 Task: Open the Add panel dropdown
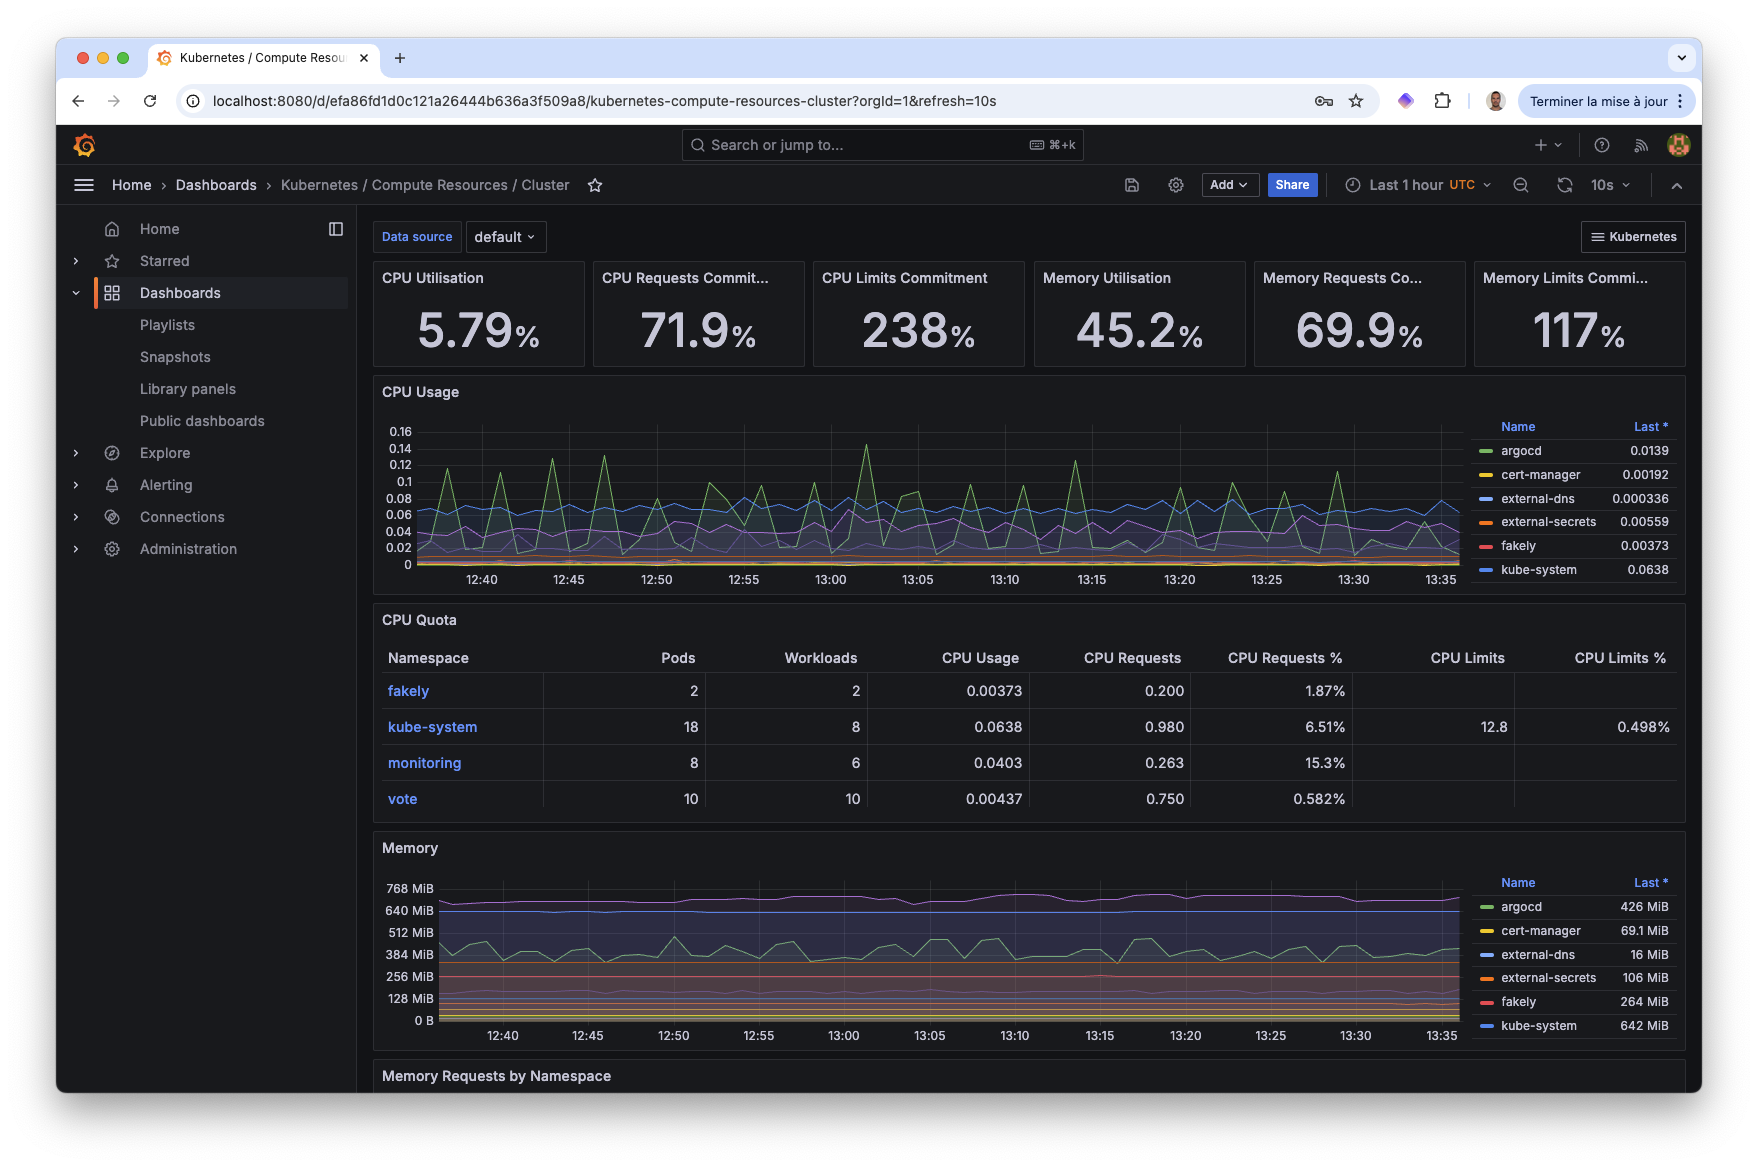(x=1230, y=185)
